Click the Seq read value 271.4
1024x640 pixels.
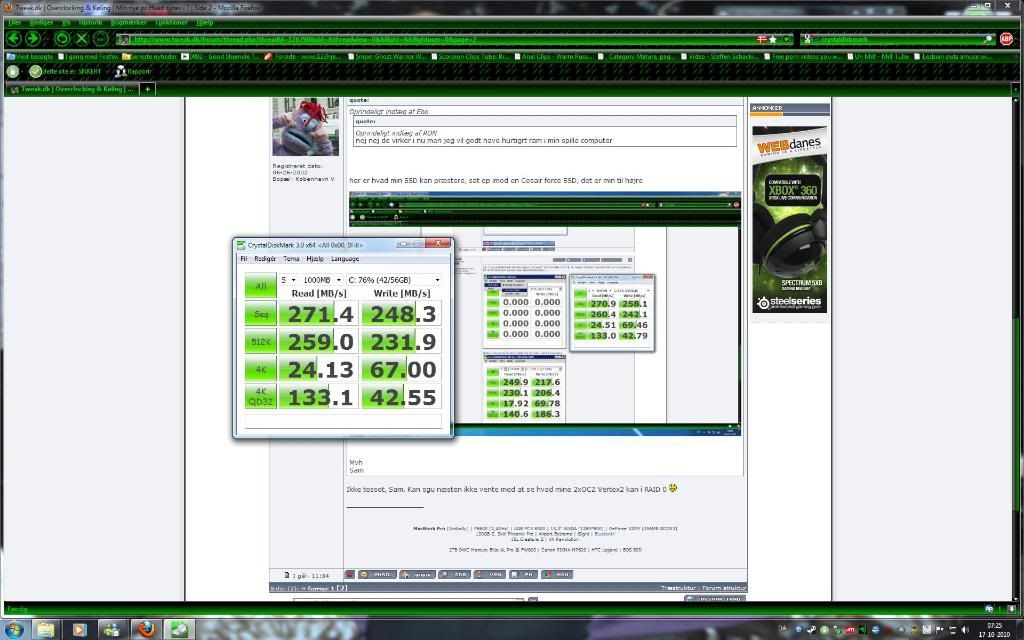coord(320,314)
